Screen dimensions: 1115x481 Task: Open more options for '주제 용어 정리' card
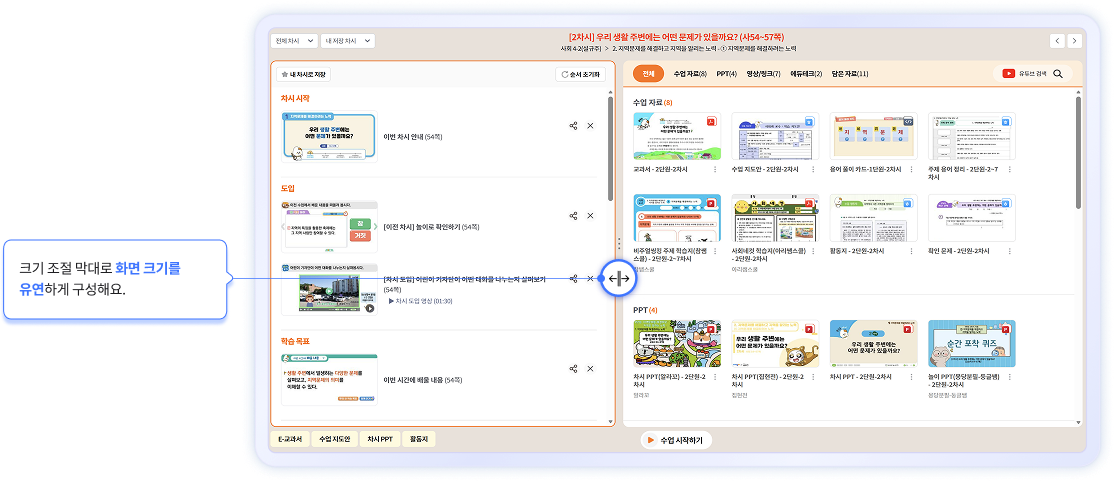click(1010, 169)
